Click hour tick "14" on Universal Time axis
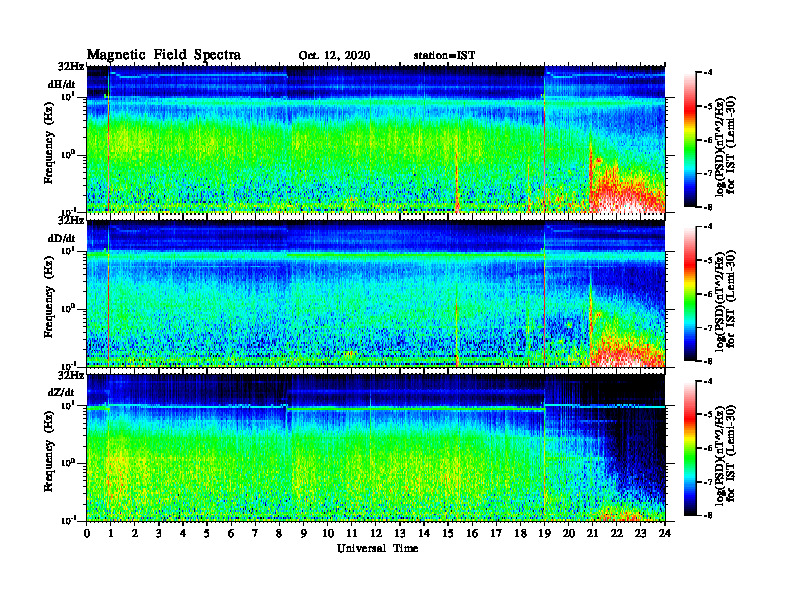Screen dimensions: 792x612 (424, 533)
